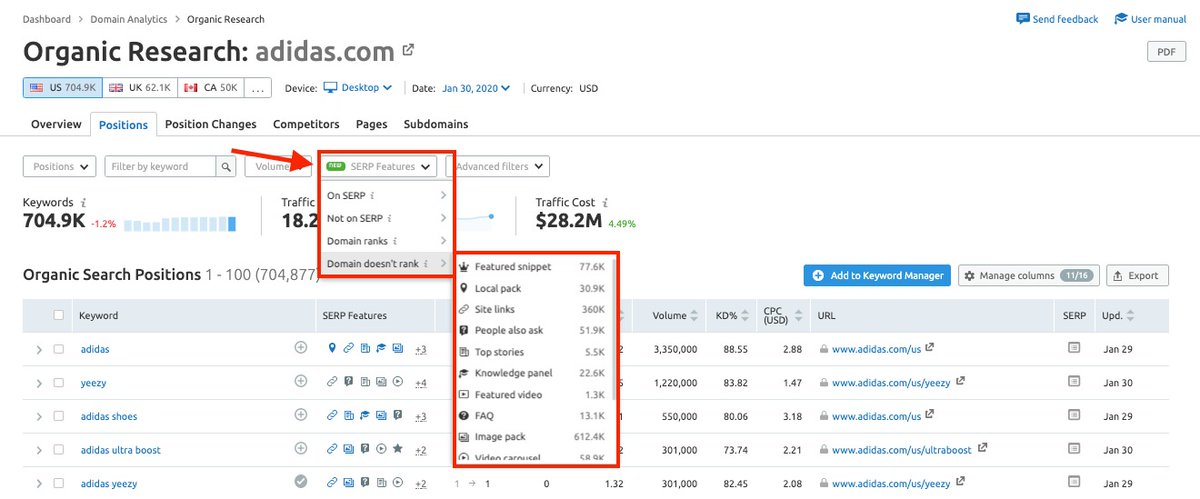Click external link icon in adidas row URL
The height and width of the screenshot is (499, 1200).
[x=929, y=348]
